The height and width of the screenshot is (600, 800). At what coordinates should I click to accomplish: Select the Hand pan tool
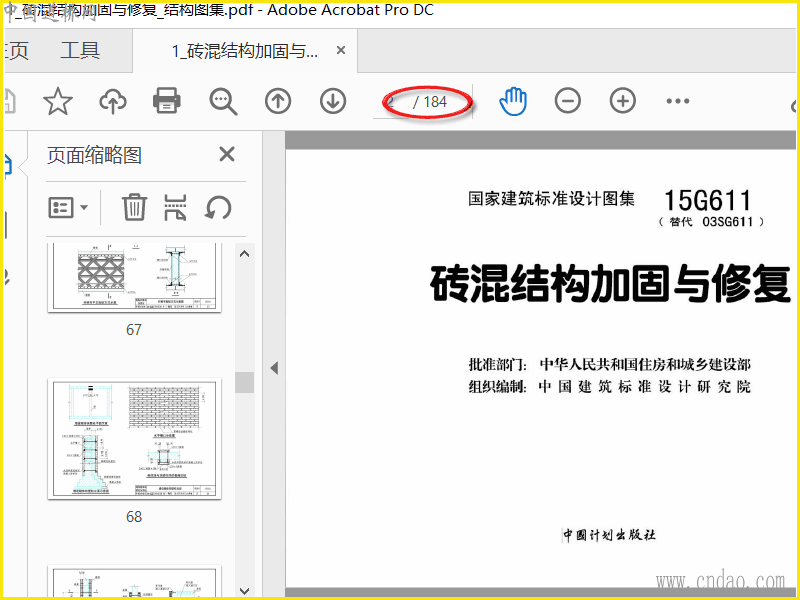513,101
